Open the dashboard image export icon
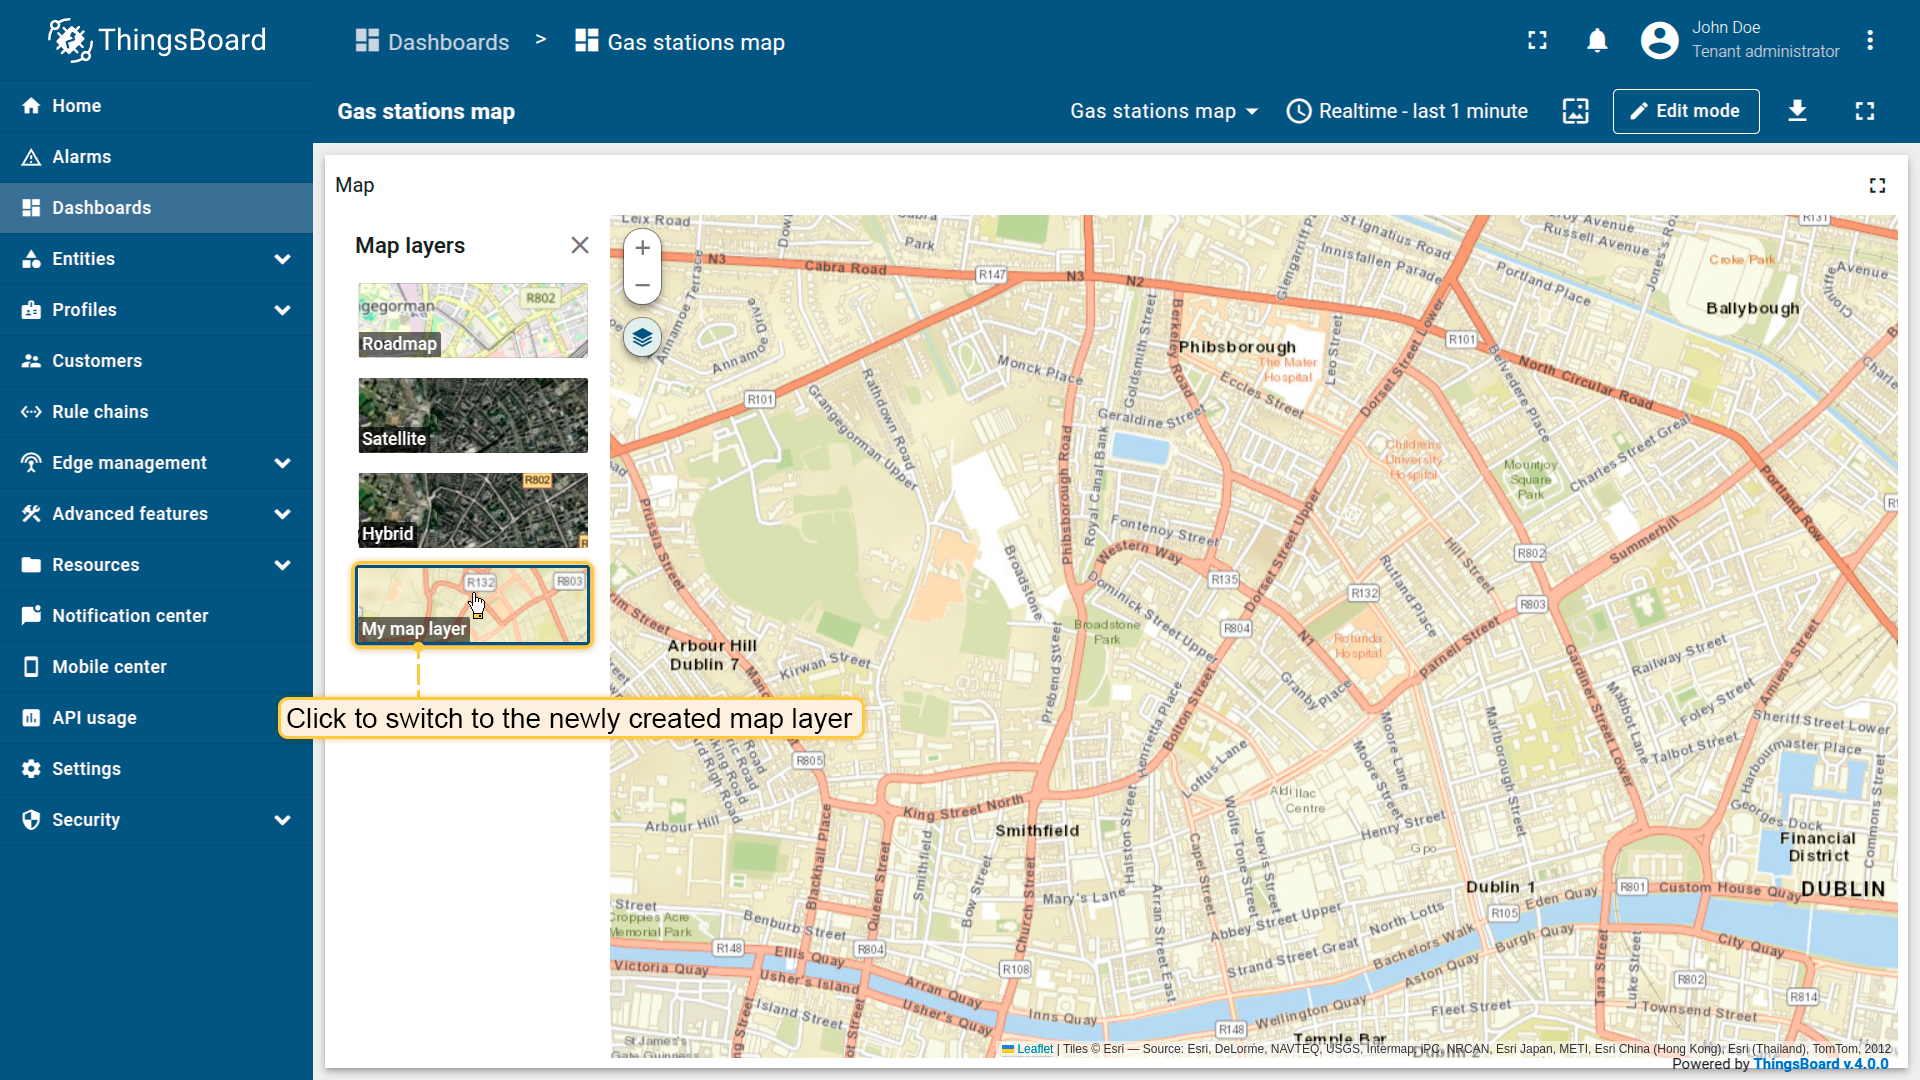Viewport: 1920px width, 1080px height. click(1575, 111)
